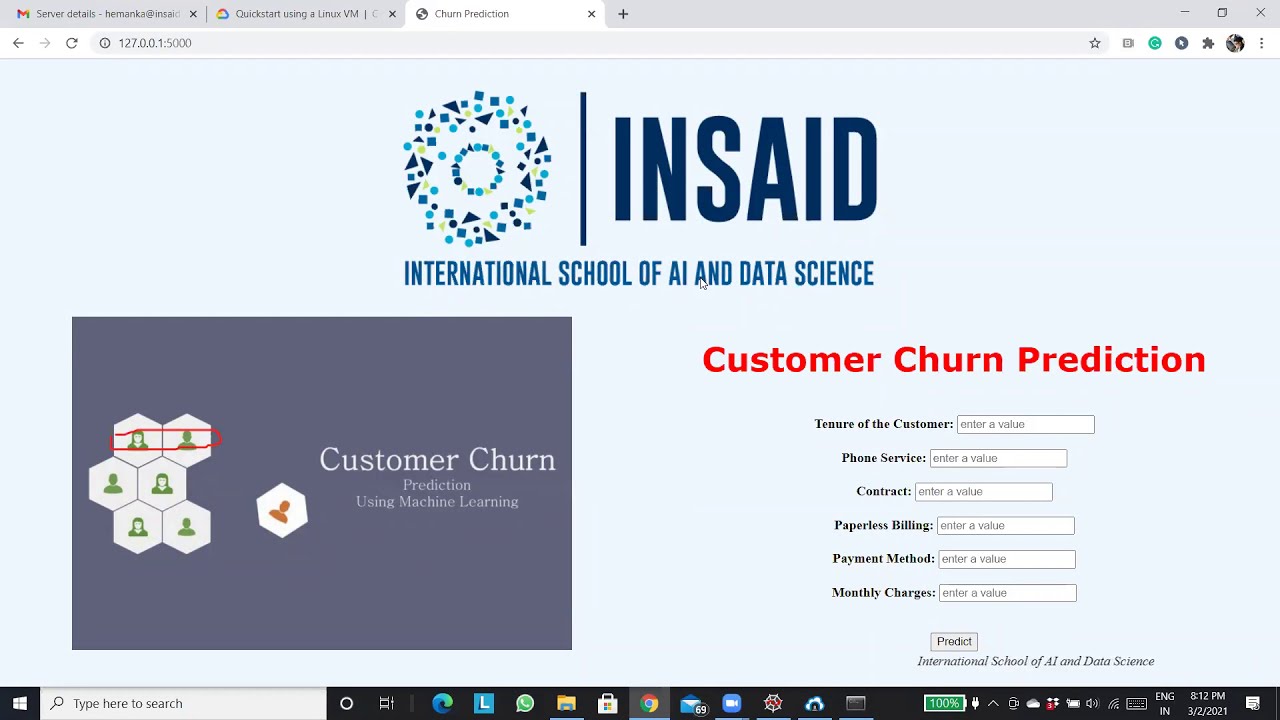1280x720 pixels.
Task: Open Chrome's three-dot menu
Action: click(1262, 43)
